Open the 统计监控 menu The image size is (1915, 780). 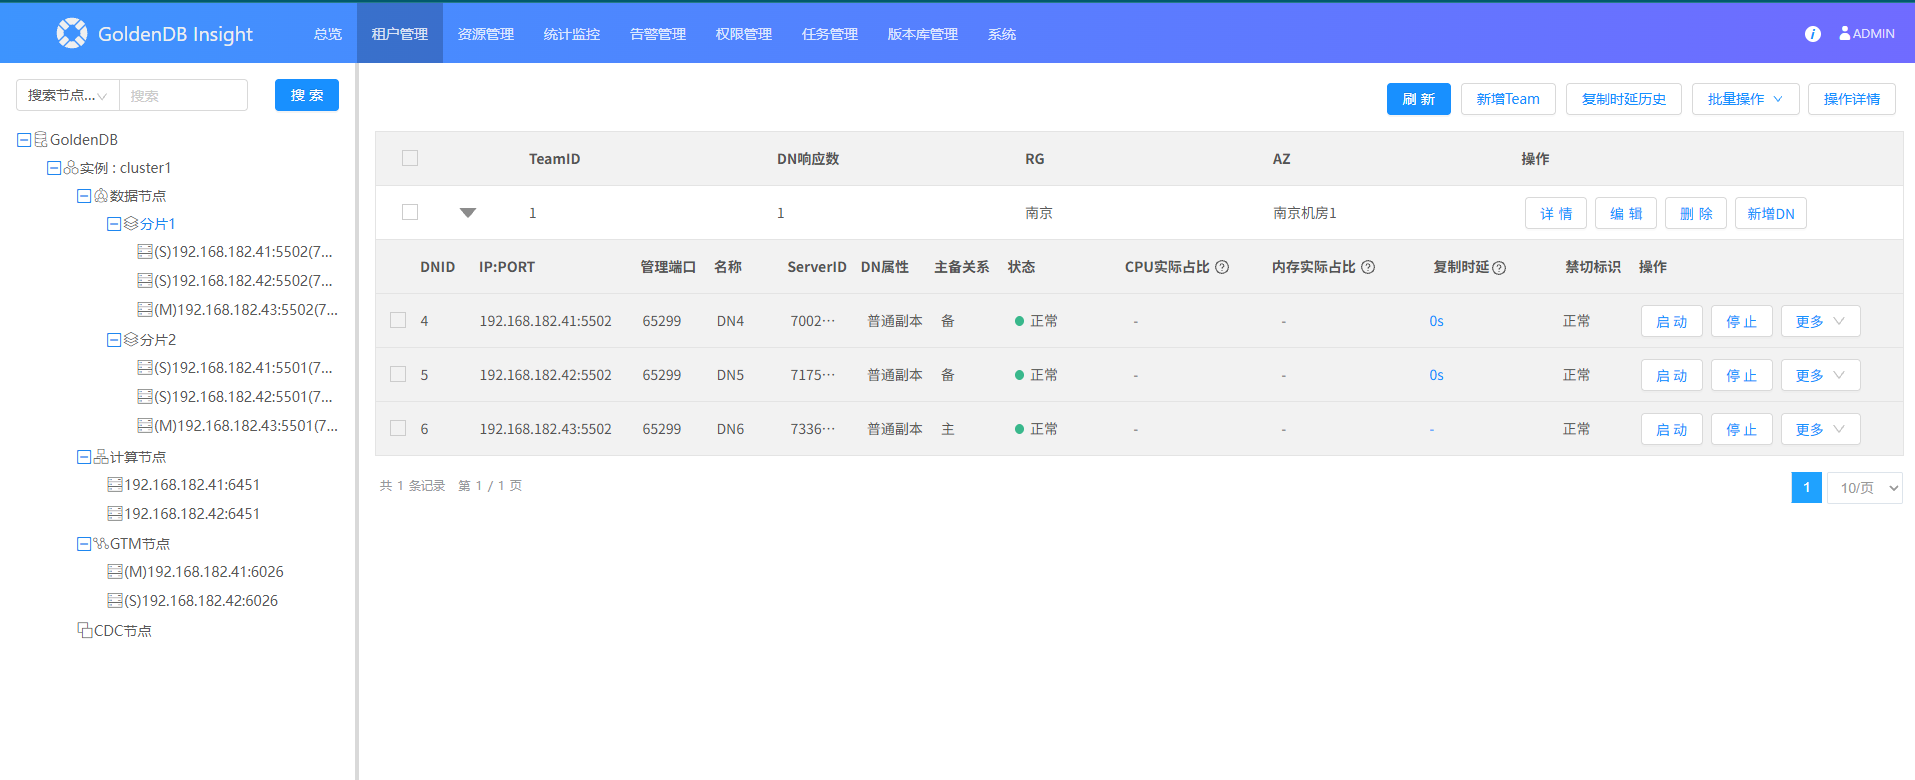(x=572, y=34)
